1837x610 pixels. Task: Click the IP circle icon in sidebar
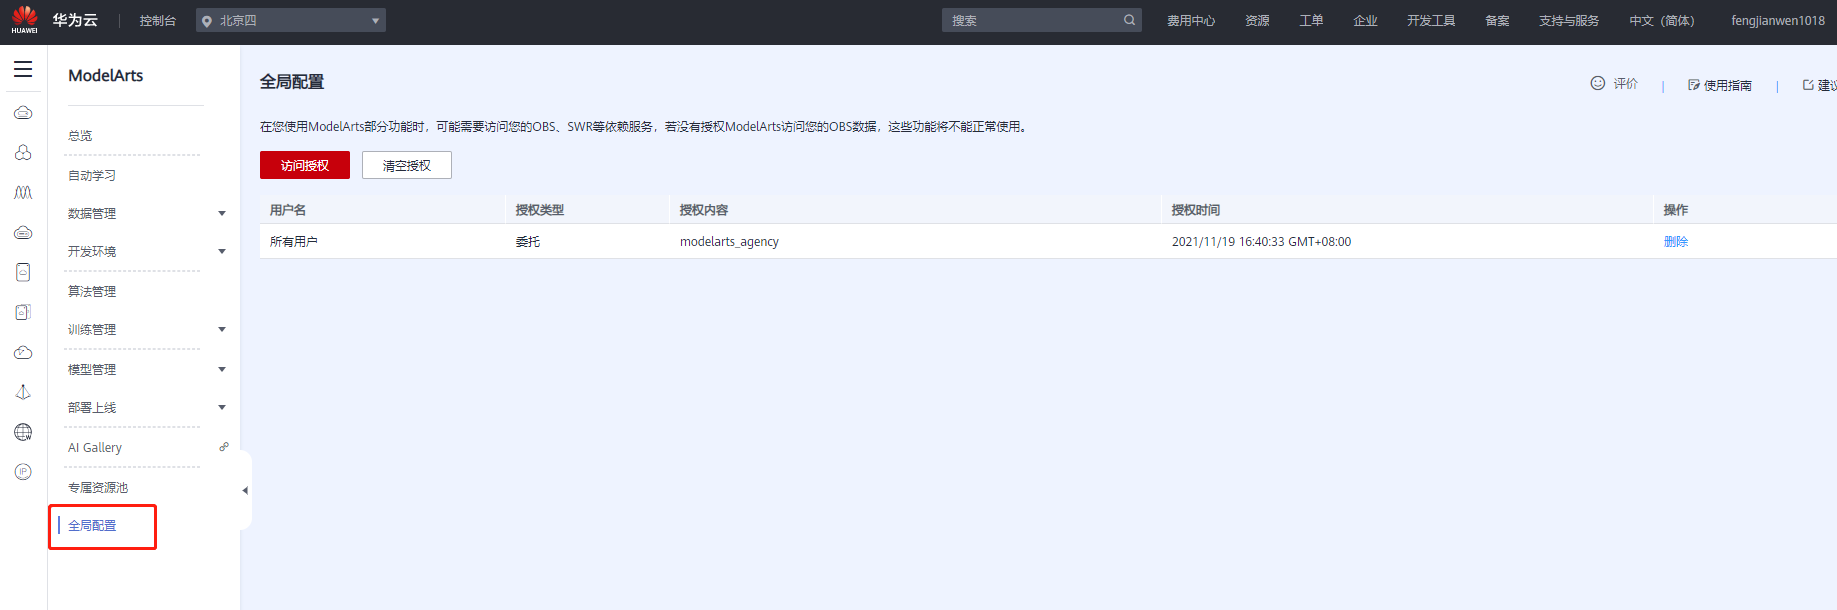tap(23, 472)
